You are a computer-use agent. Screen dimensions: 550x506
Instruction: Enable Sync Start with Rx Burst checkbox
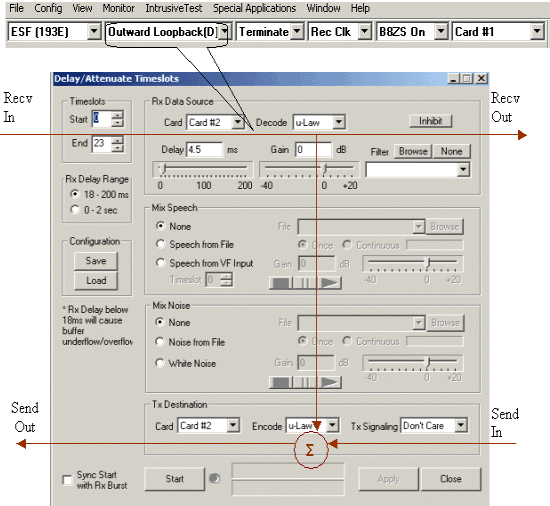pos(67,480)
